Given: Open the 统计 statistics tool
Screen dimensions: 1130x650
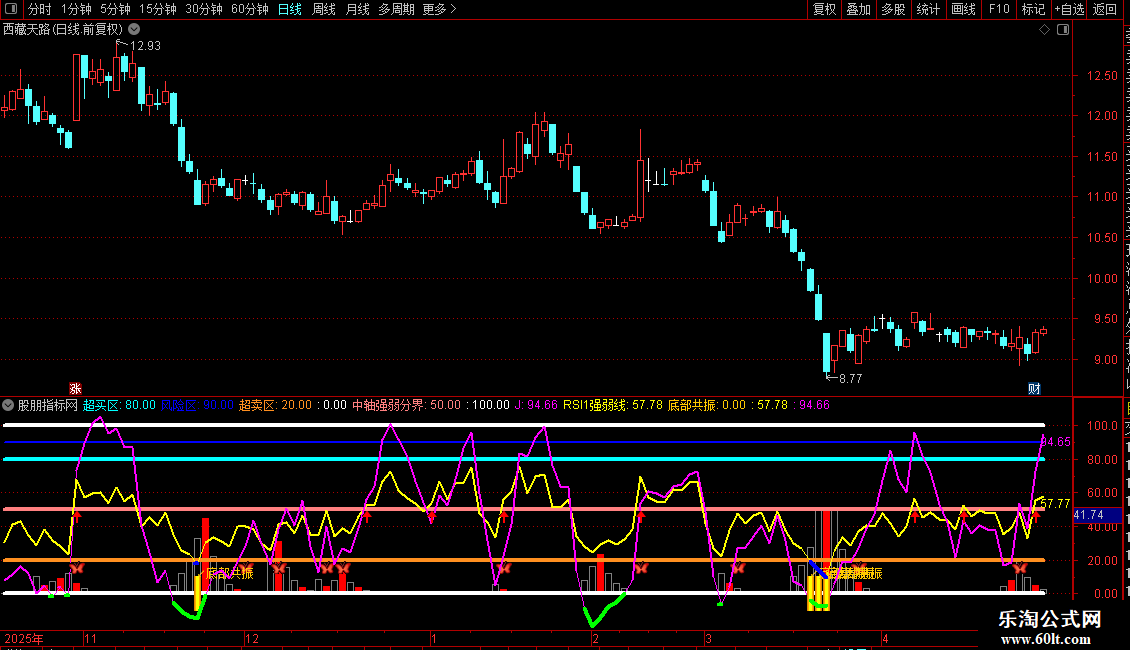Looking at the screenshot, I should pos(927,9).
